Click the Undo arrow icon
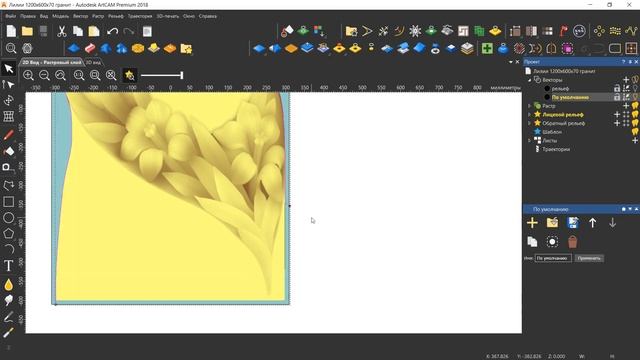The image size is (640, 360). coord(112,31)
